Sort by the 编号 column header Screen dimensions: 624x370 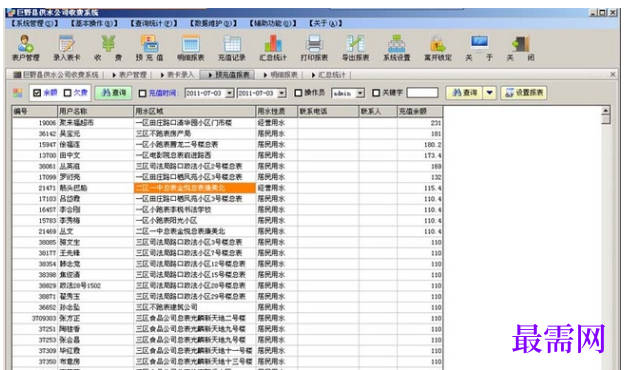35,111
